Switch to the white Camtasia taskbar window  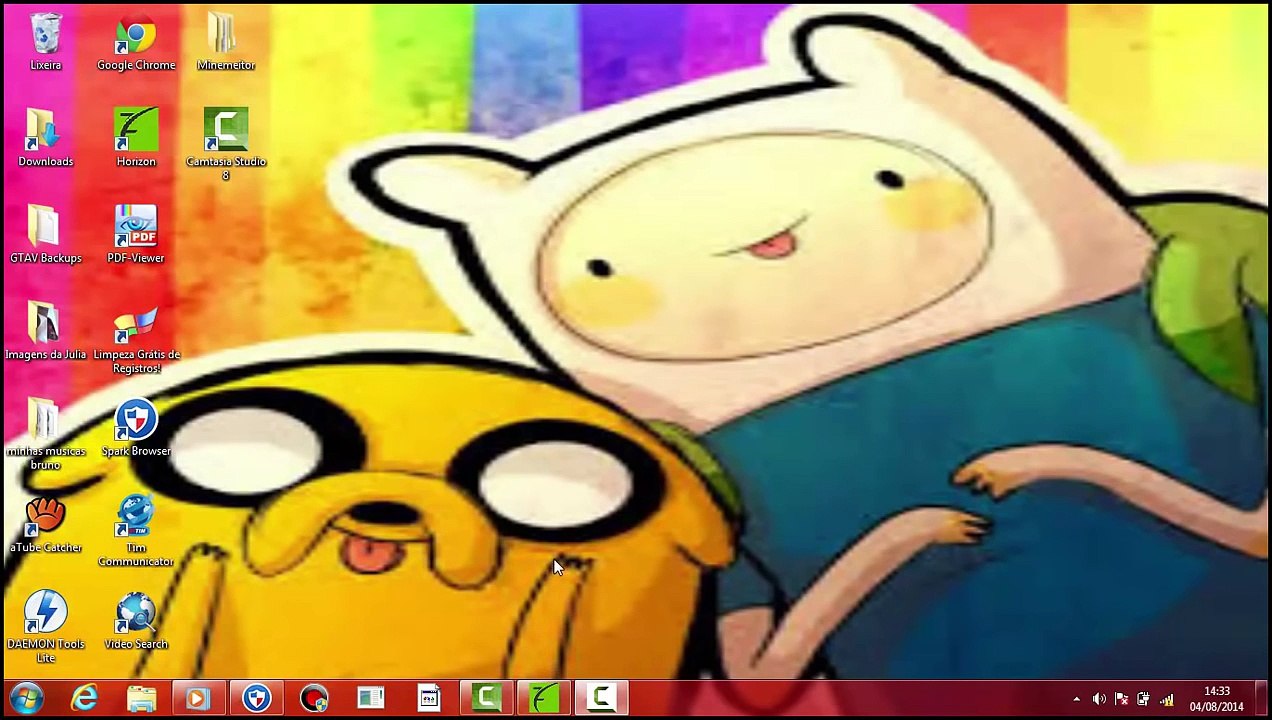601,699
